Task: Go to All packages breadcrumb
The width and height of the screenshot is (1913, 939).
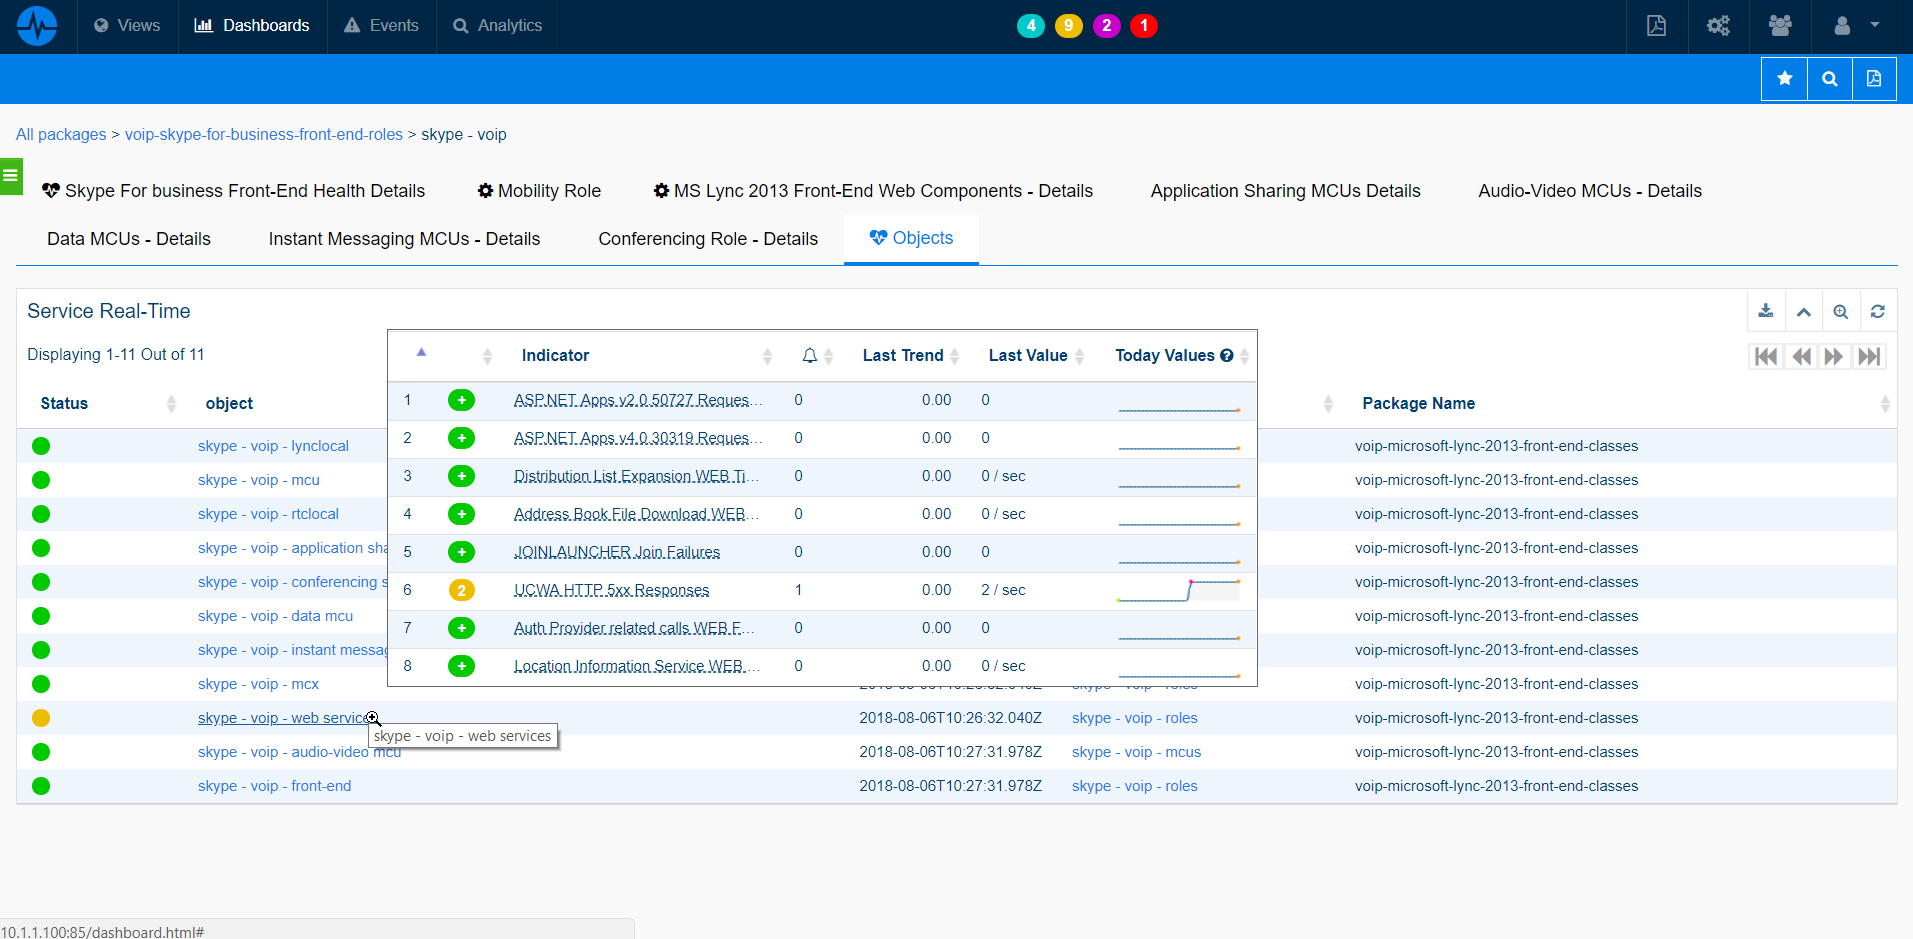Action: 61,134
